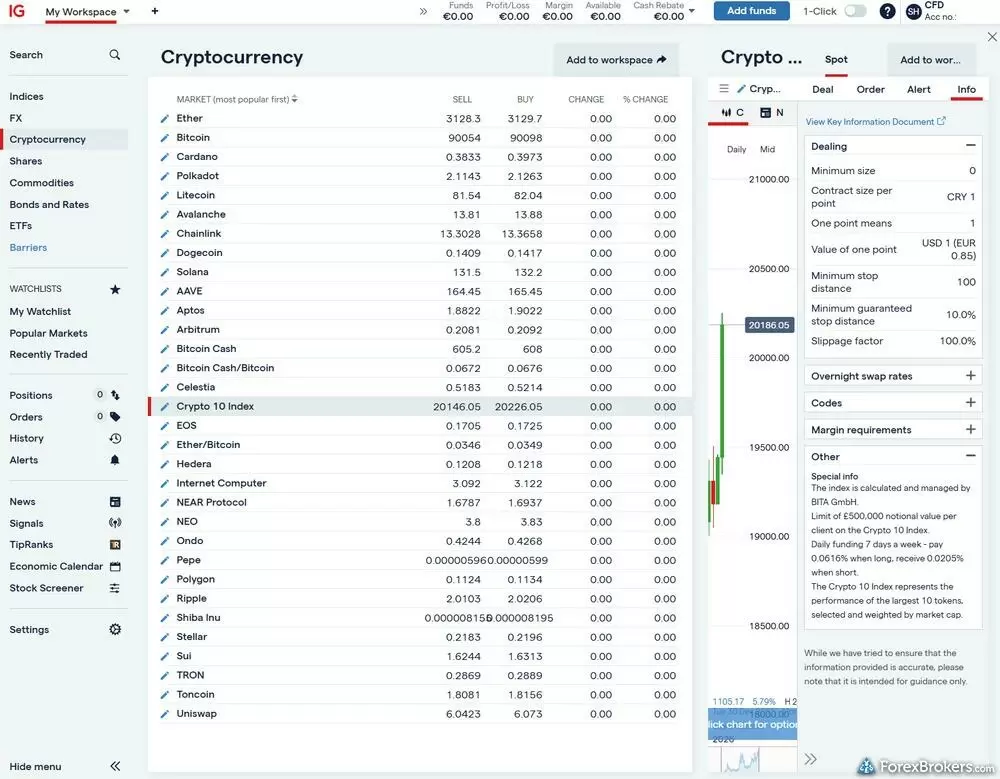Click the edit pencil next to Bitcoin
This screenshot has width=1000, height=779.
click(165, 138)
